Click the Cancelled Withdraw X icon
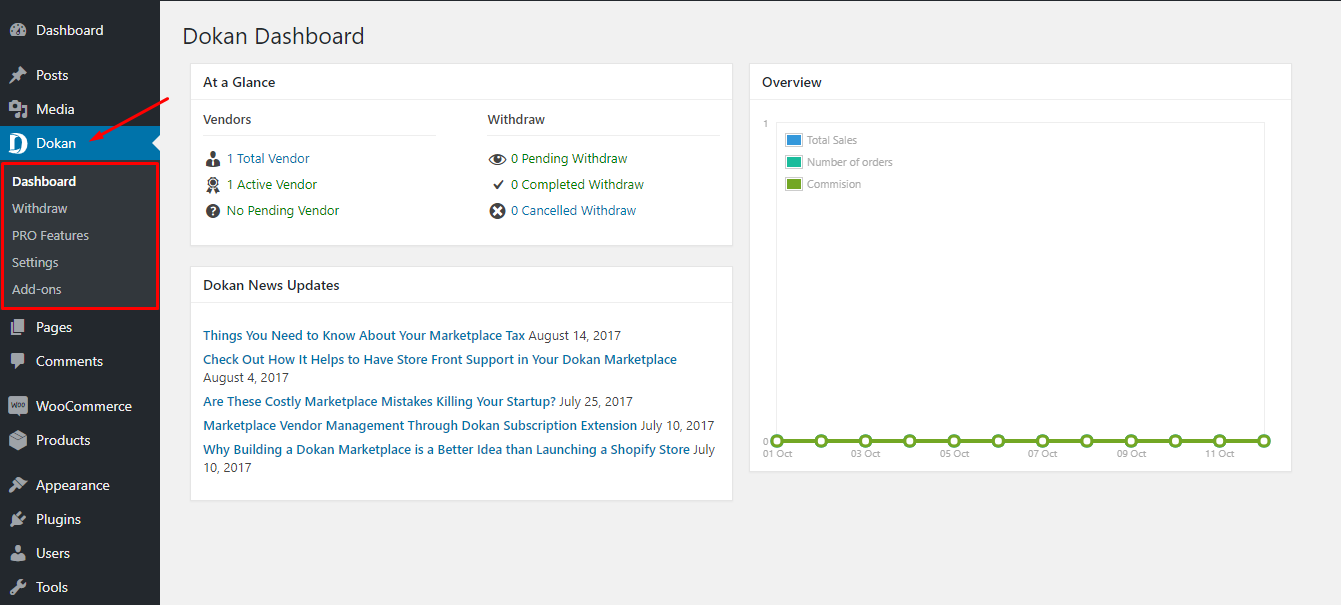The image size is (1341, 605). pyautogui.click(x=497, y=211)
